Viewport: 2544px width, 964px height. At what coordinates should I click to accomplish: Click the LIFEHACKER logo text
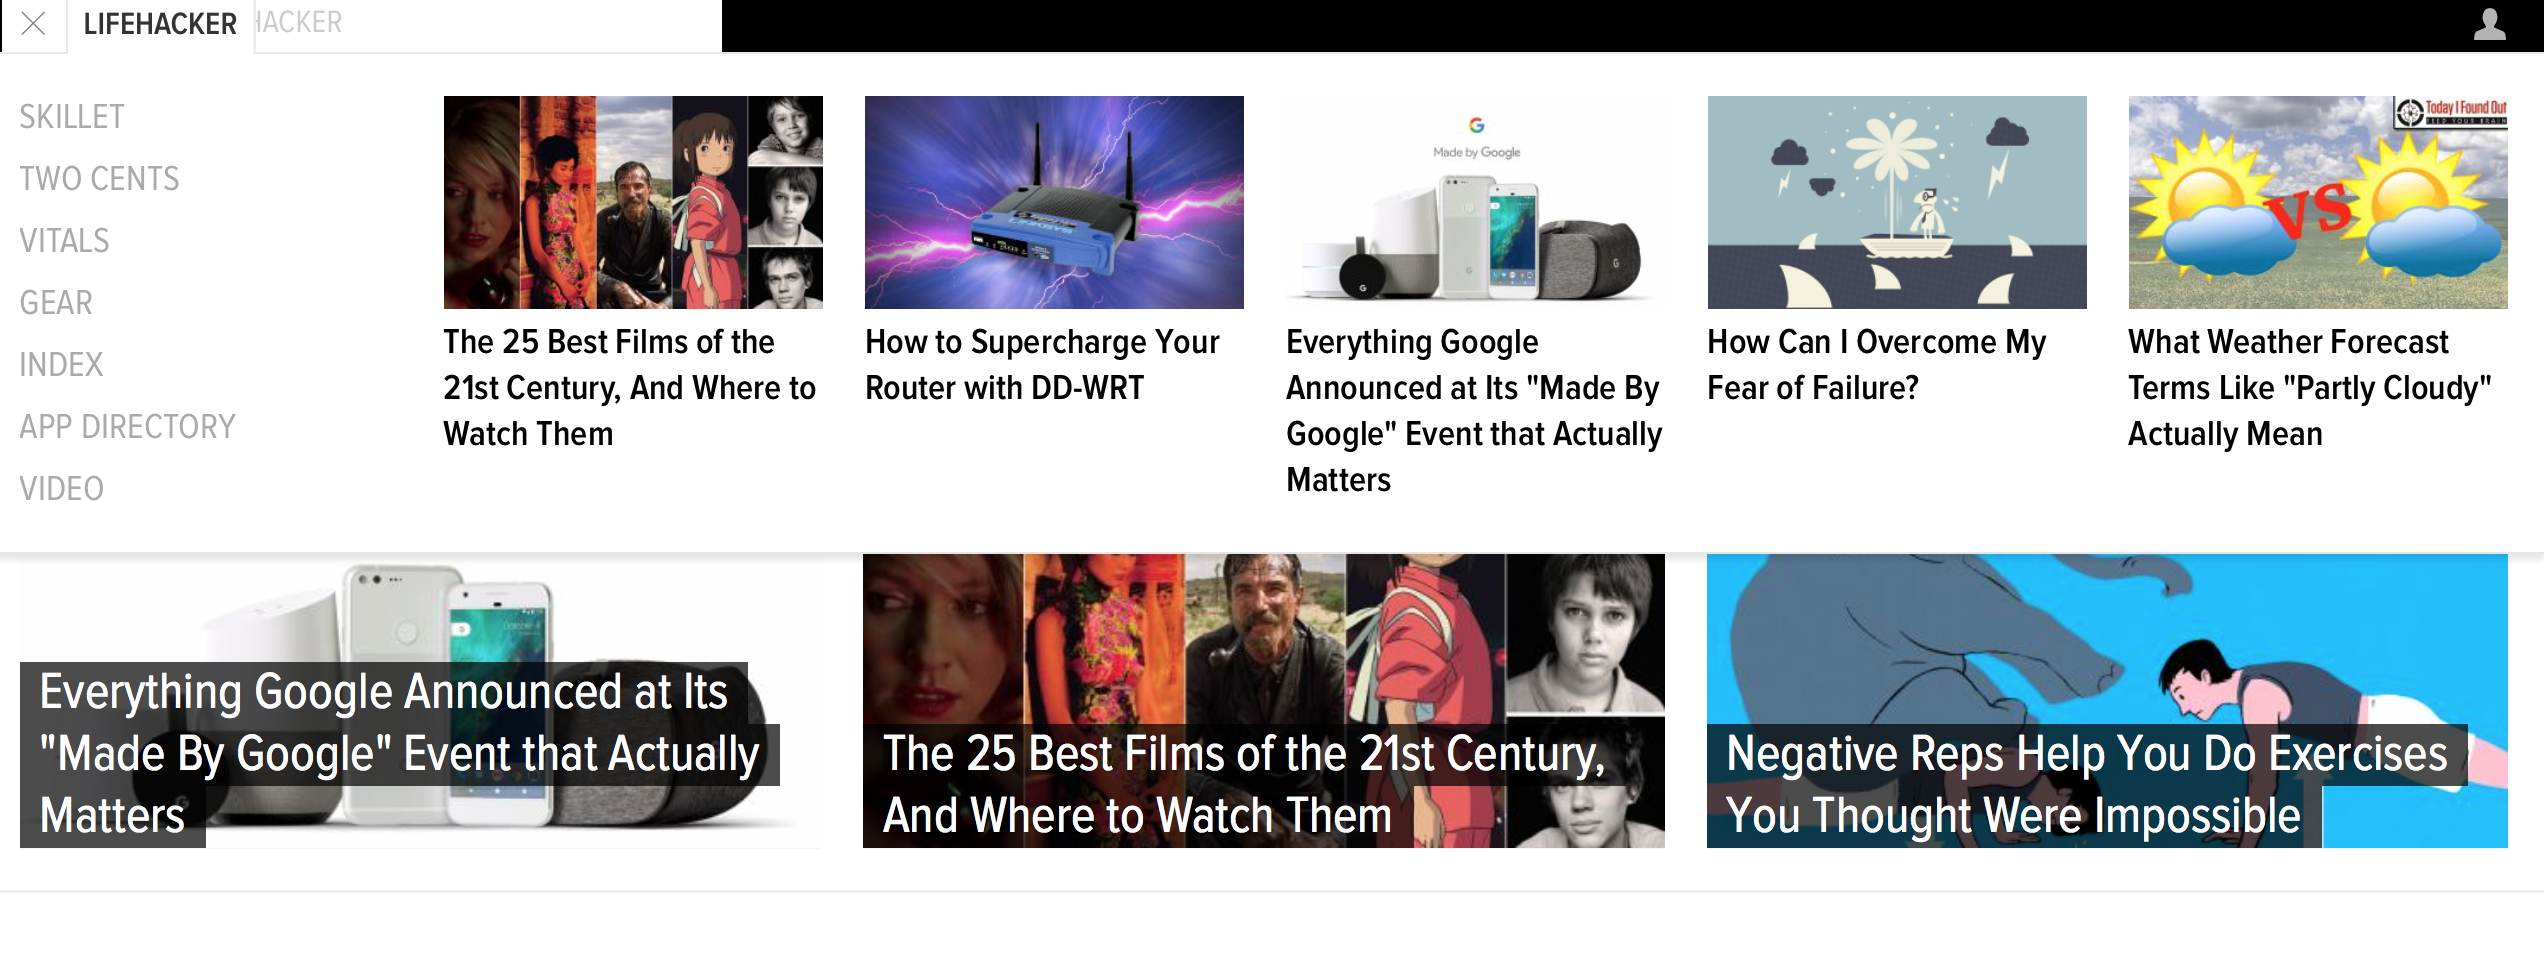160,24
